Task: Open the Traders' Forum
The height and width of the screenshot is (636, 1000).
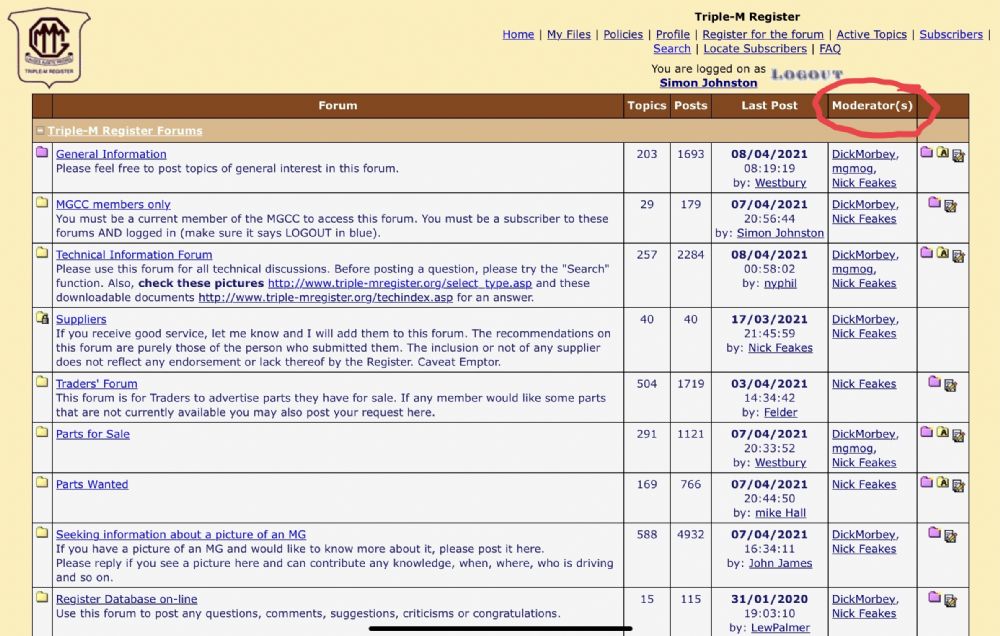Action: tap(96, 383)
